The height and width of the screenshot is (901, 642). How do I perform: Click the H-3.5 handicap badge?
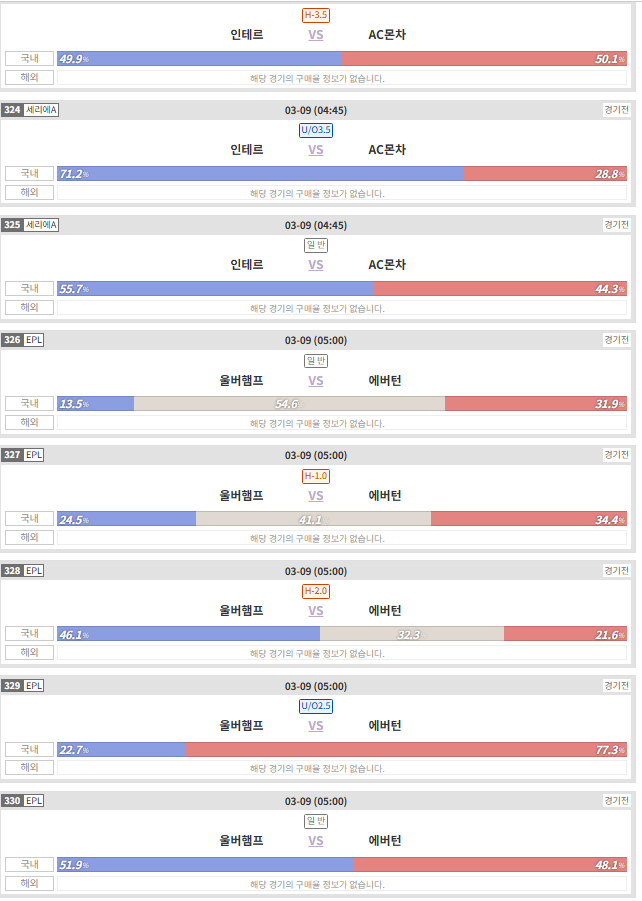click(316, 15)
